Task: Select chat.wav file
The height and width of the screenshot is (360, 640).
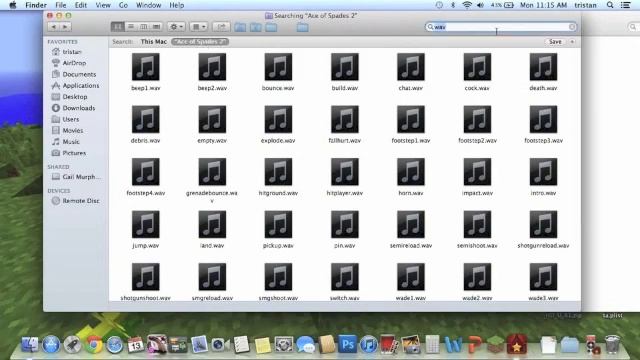Action: pyautogui.click(x=411, y=67)
